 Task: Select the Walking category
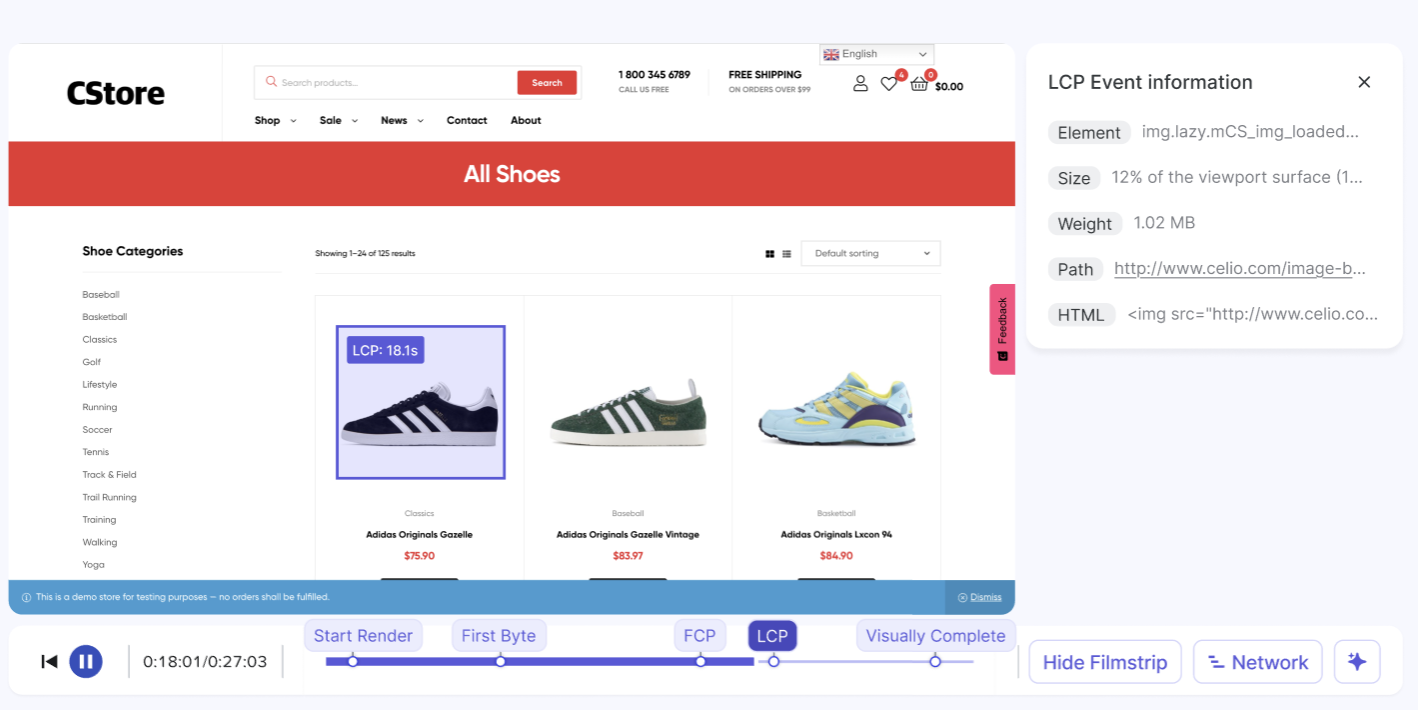(x=100, y=542)
